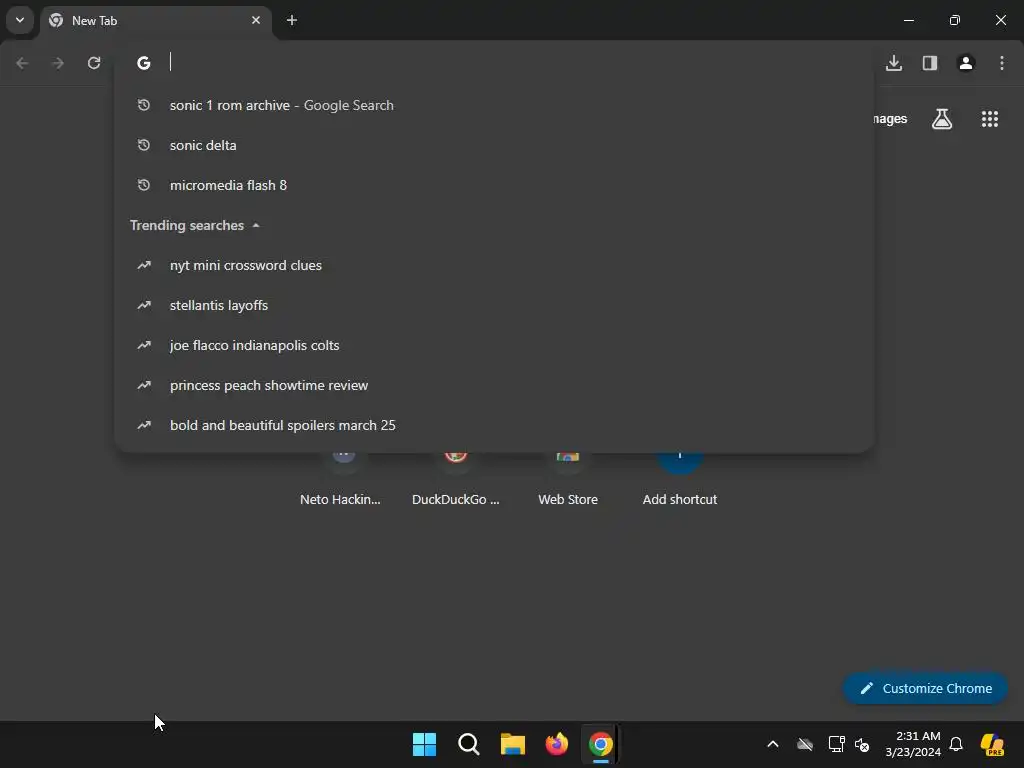Open the clock showing 2:31 AM
This screenshot has height=768, width=1024.
click(x=912, y=744)
